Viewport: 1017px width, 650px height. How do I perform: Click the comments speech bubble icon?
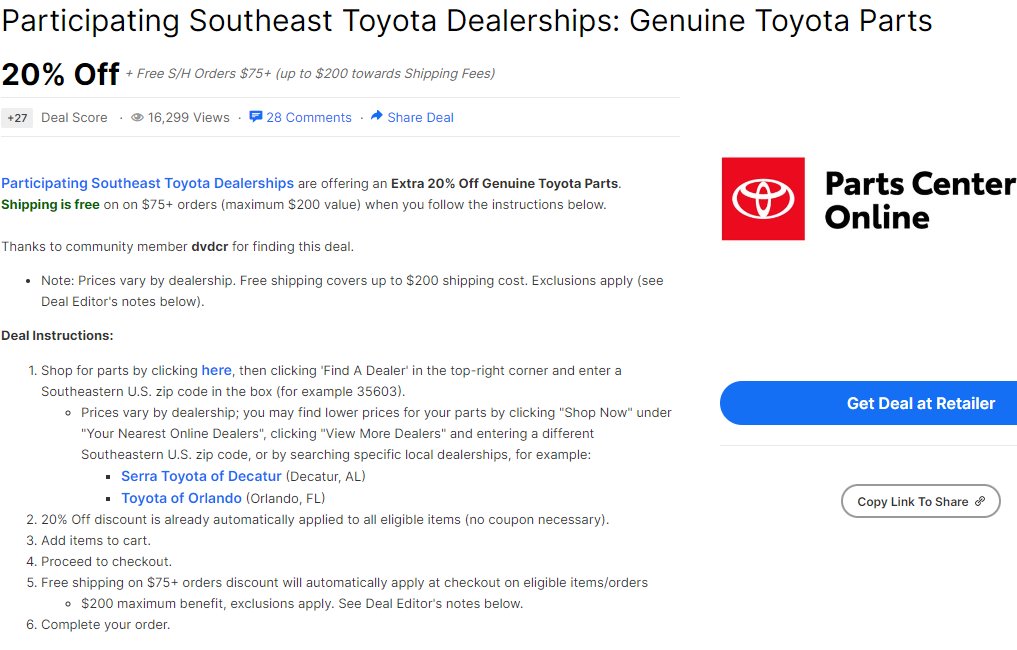[256, 117]
